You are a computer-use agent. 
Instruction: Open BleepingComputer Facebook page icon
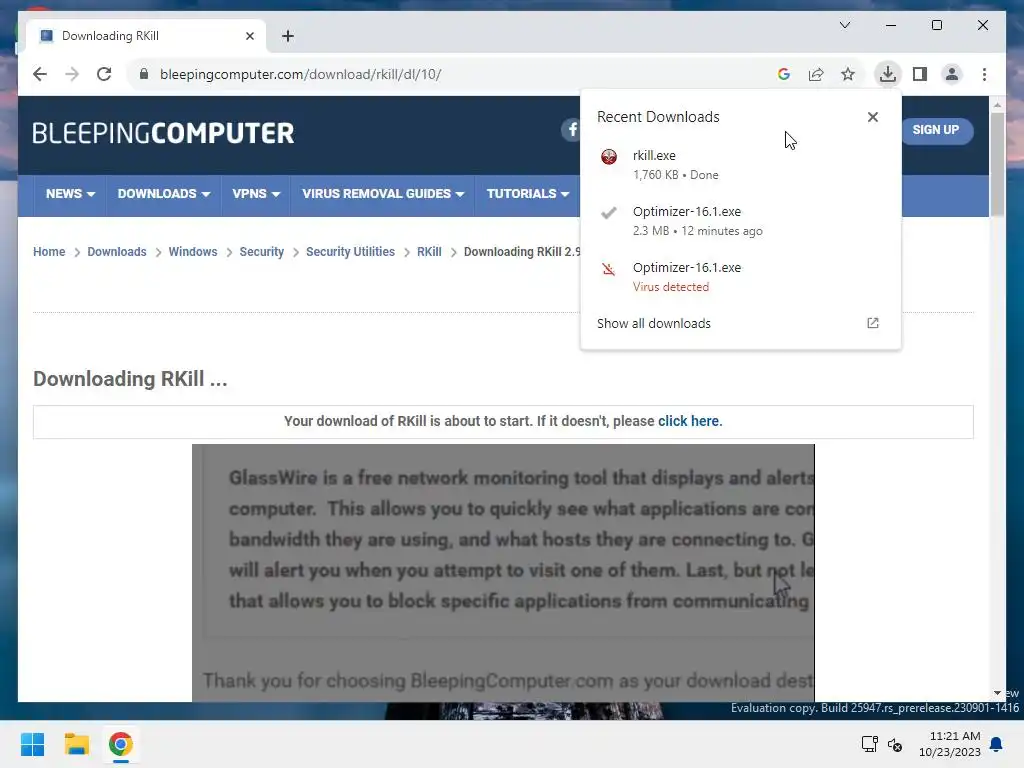pyautogui.click(x=571, y=129)
